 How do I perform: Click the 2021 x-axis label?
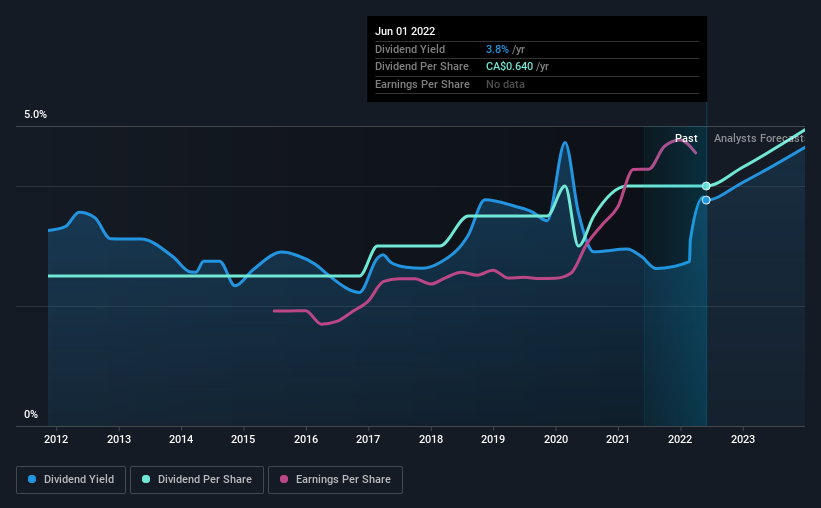(x=618, y=439)
